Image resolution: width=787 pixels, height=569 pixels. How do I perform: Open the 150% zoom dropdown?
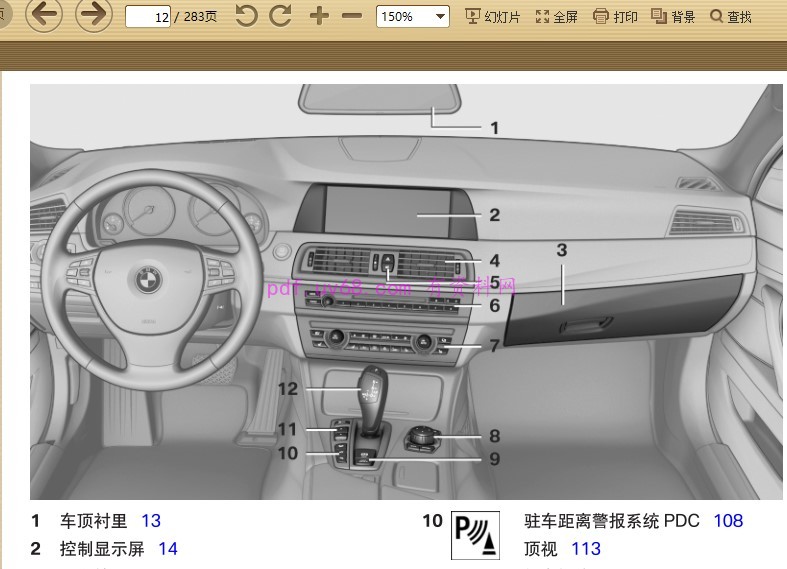pyautogui.click(x=413, y=17)
